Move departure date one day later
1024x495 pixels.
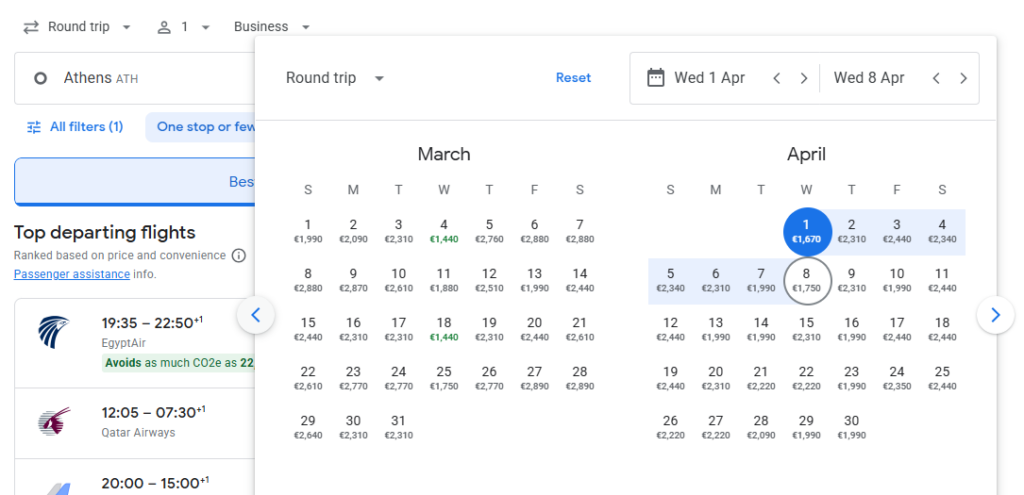click(804, 78)
